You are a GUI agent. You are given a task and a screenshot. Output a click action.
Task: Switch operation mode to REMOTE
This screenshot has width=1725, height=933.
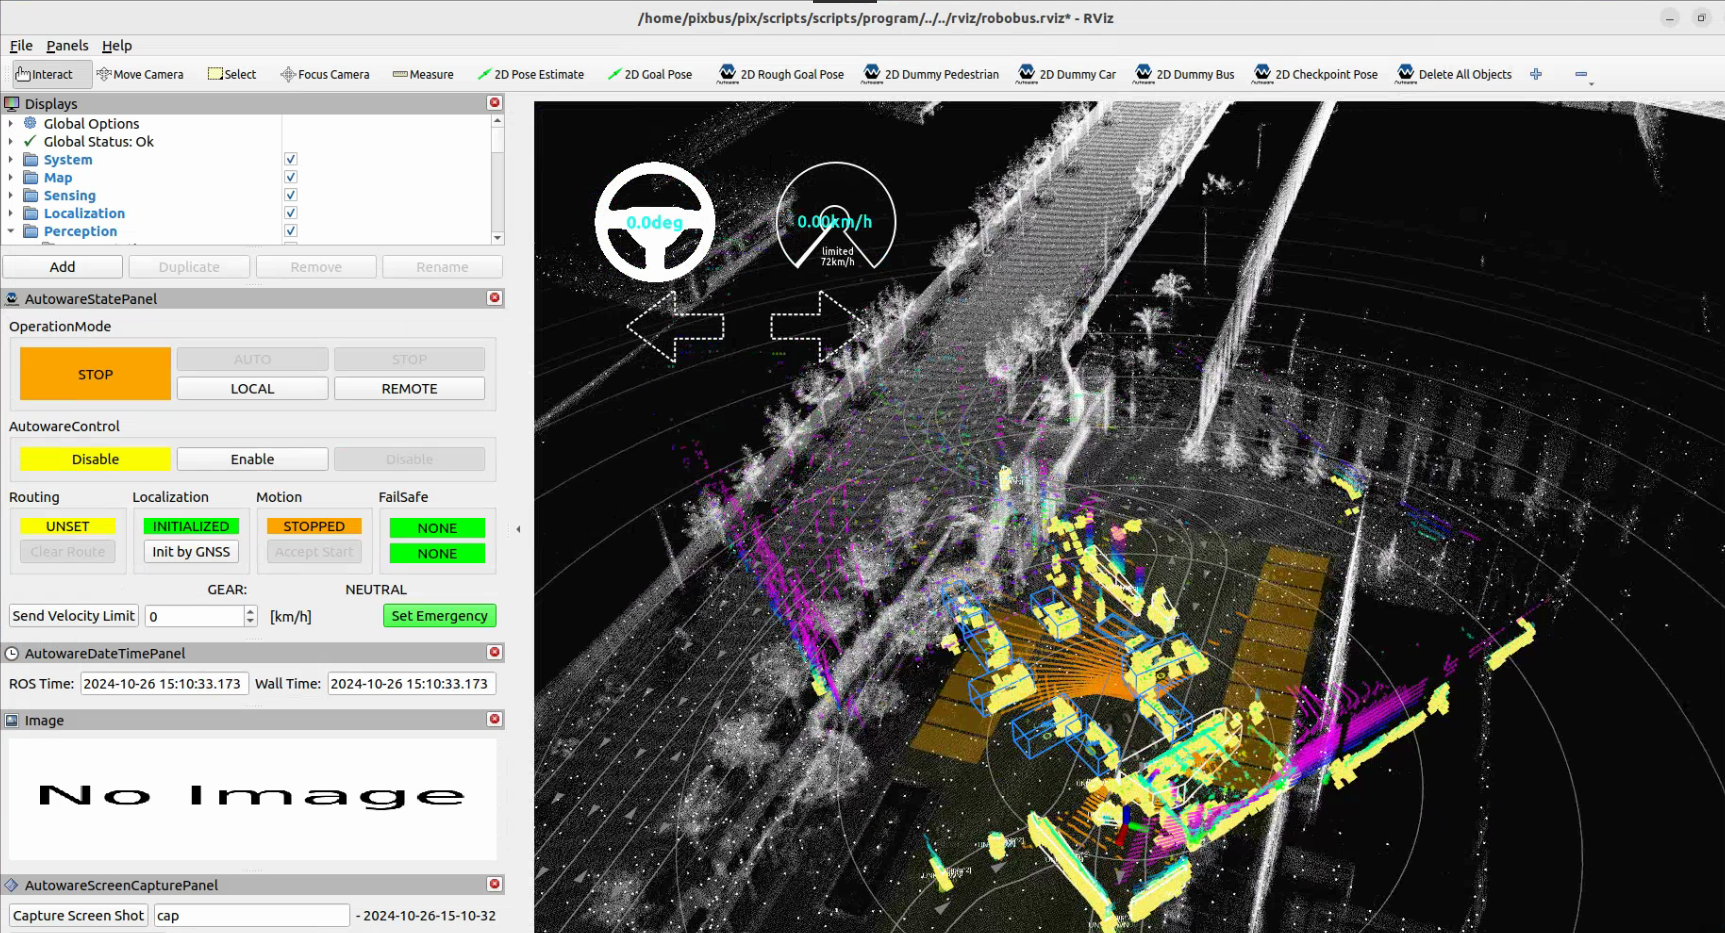409,388
